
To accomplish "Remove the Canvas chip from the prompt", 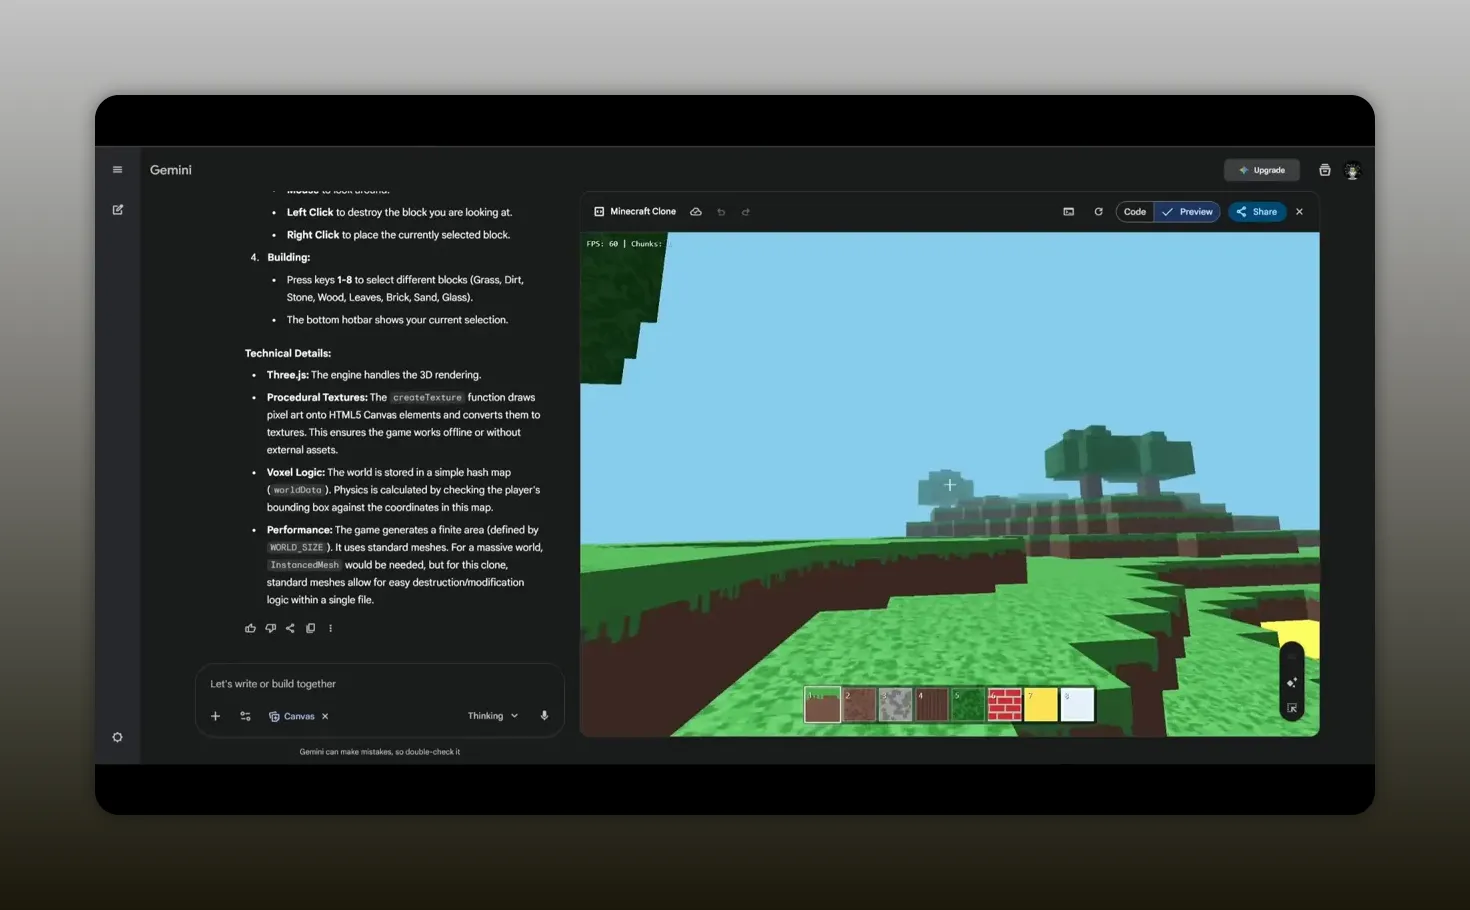I will 324,716.
